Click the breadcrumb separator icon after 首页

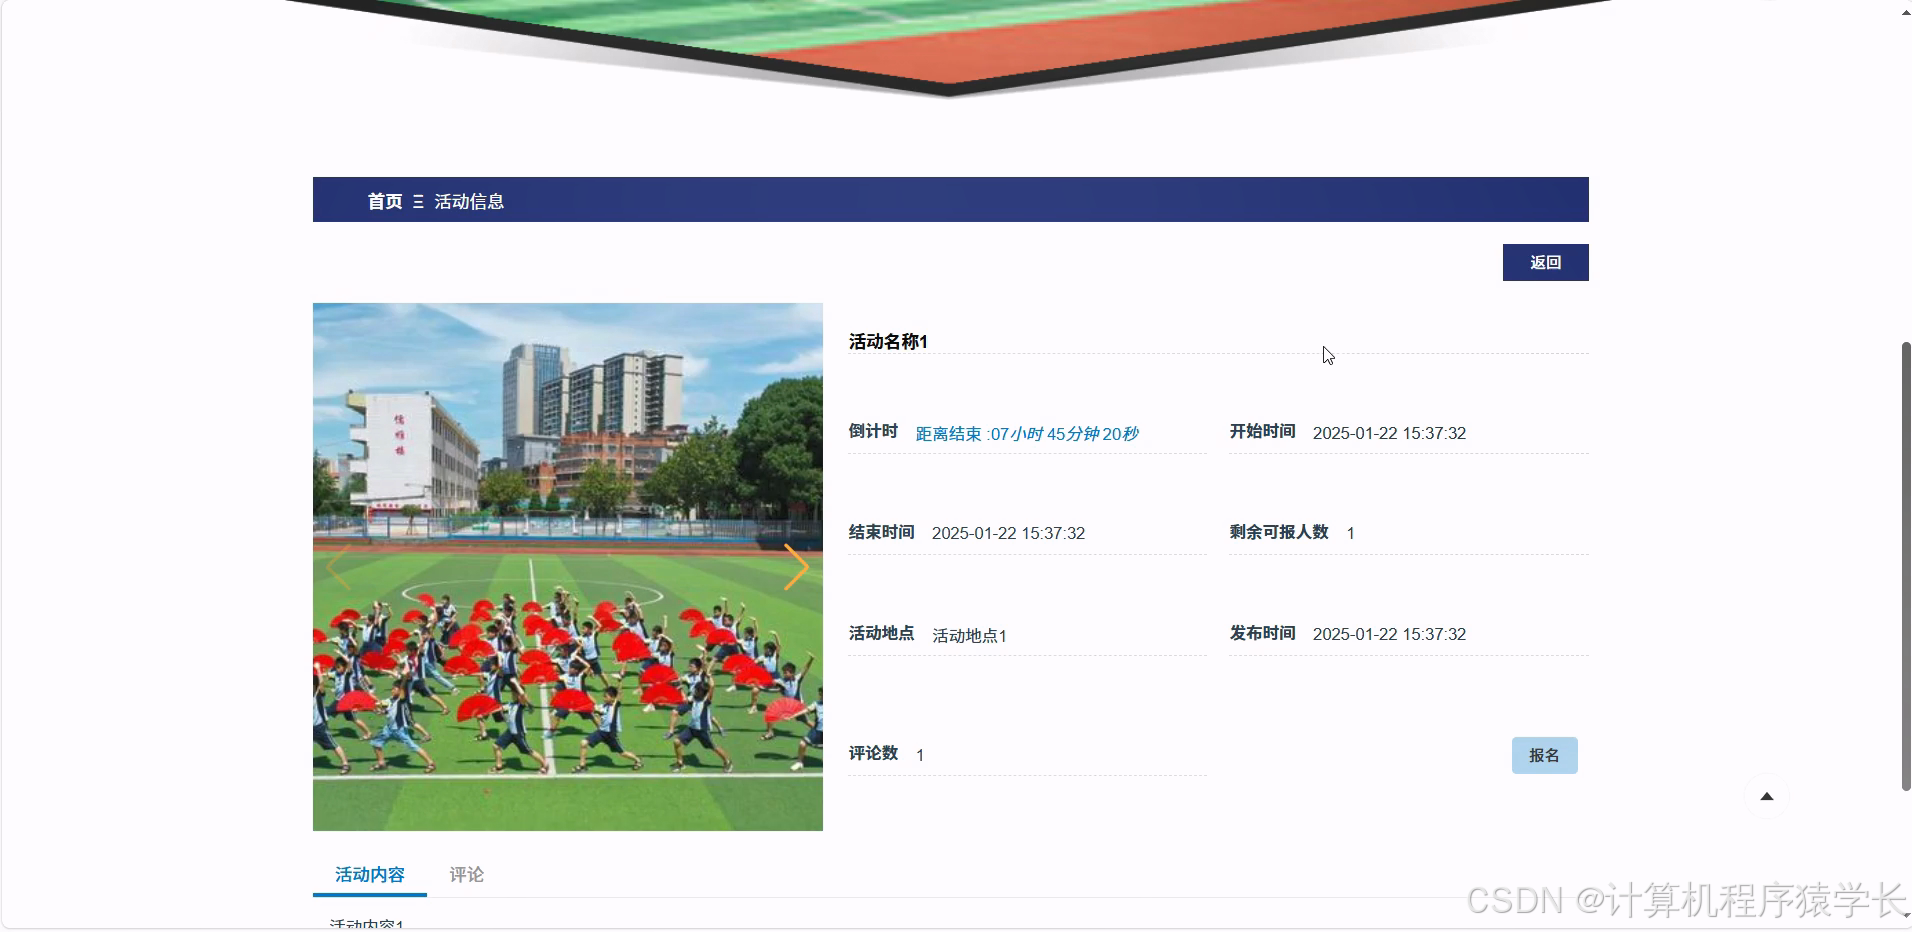click(x=420, y=200)
